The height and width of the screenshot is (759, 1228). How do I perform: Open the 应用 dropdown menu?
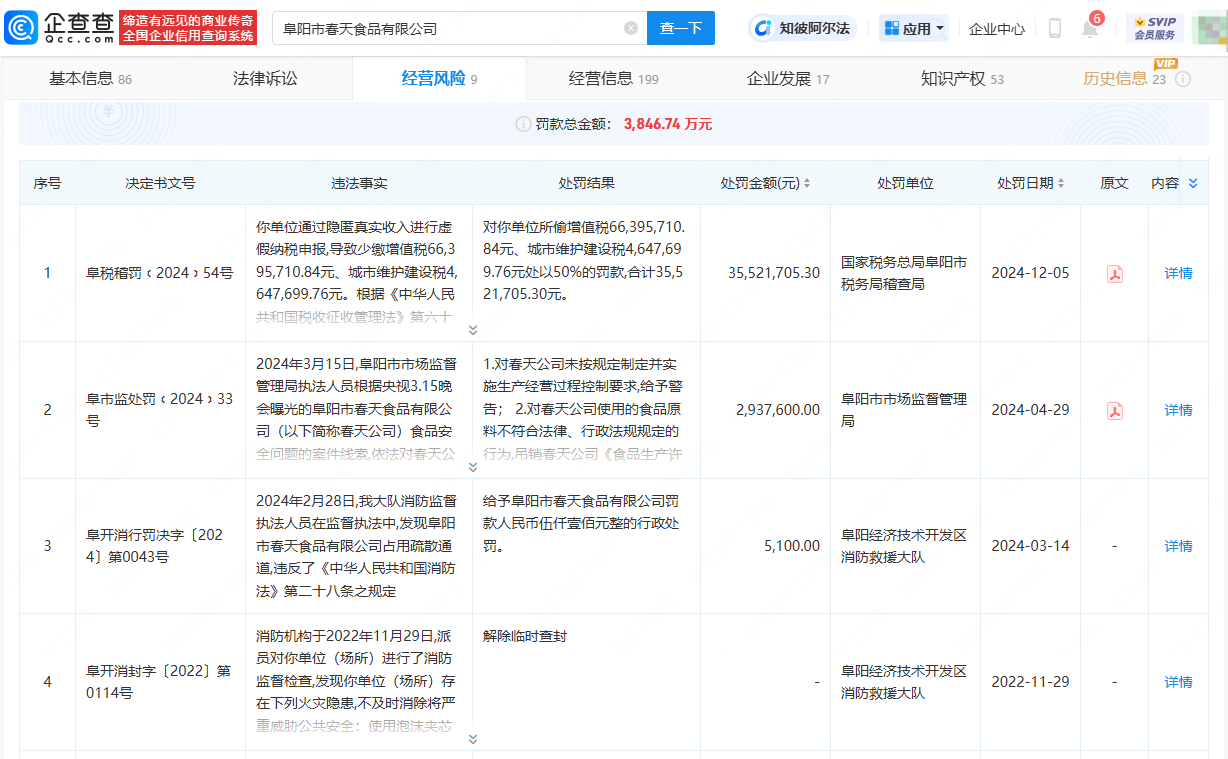914,28
